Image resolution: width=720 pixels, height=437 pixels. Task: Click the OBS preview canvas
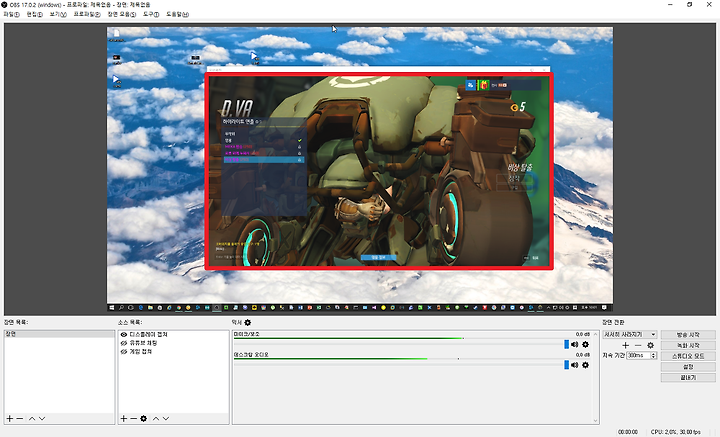click(x=360, y=169)
